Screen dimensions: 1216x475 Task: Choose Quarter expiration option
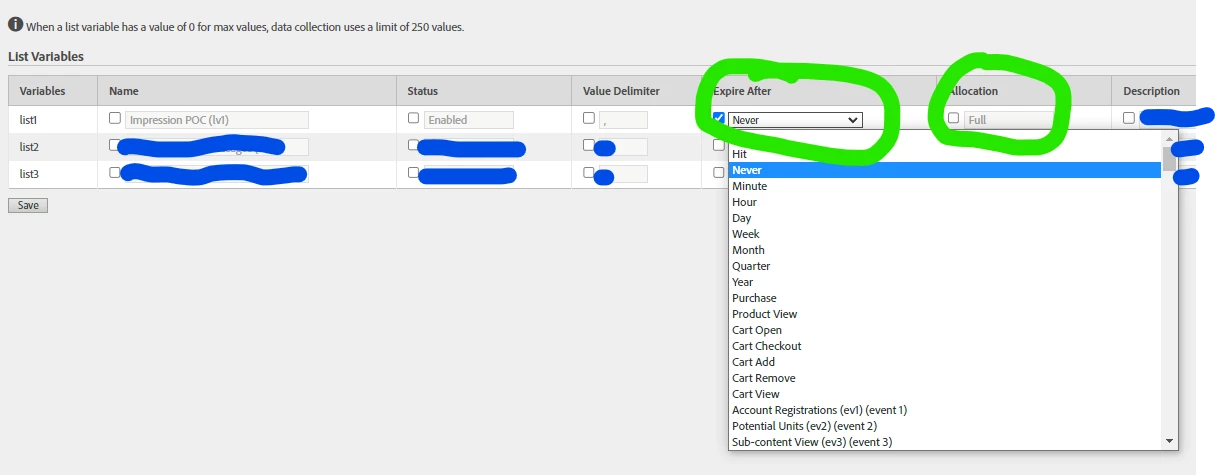pos(945,266)
